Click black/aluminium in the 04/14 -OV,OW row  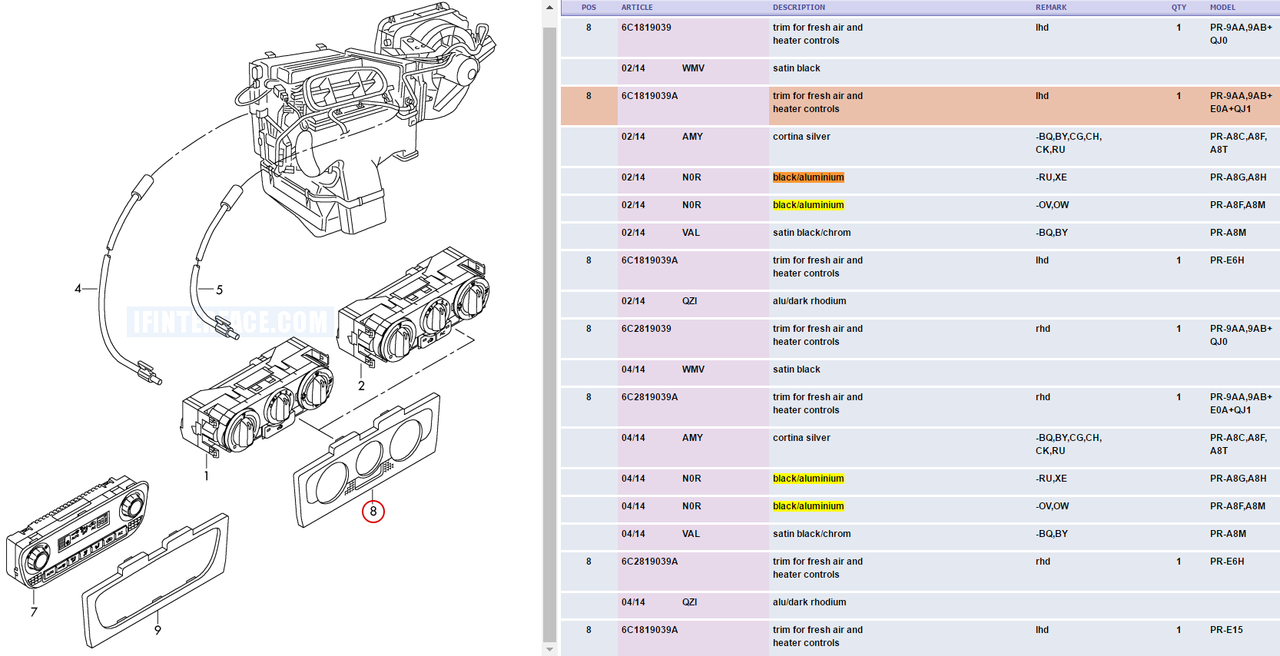pos(808,506)
